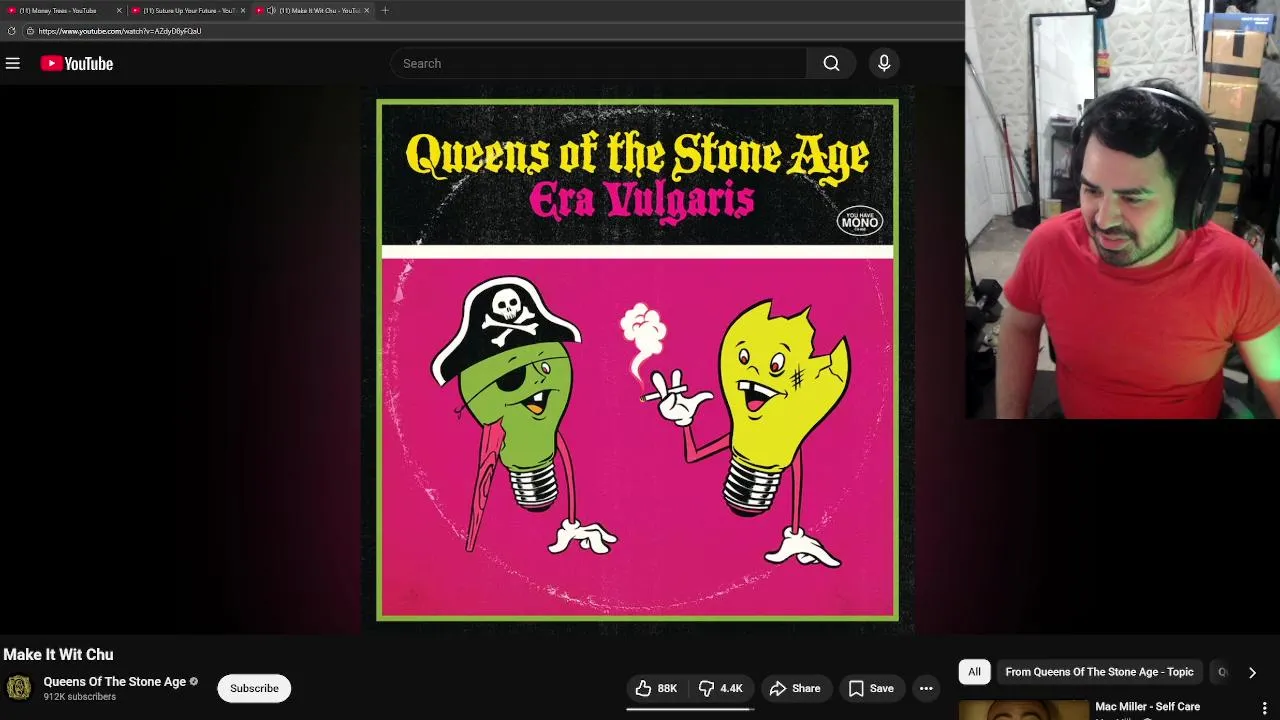Image resolution: width=1280 pixels, height=720 pixels.
Task: Close the Make It Wit Chu tab
Action: click(367, 10)
